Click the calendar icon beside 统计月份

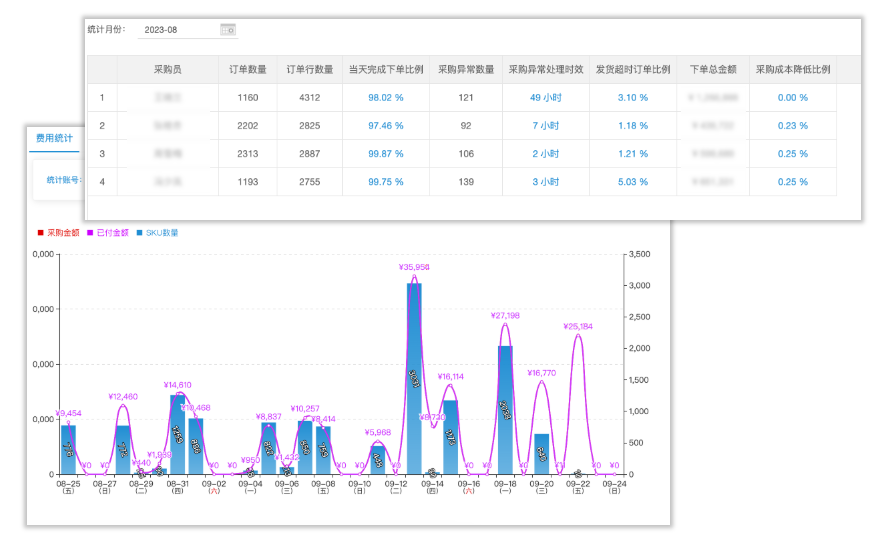click(229, 30)
